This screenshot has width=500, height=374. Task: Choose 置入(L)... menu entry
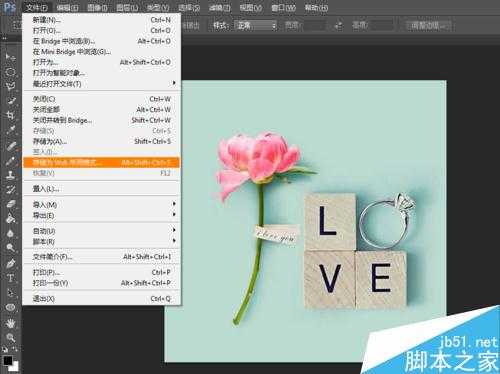(102, 189)
